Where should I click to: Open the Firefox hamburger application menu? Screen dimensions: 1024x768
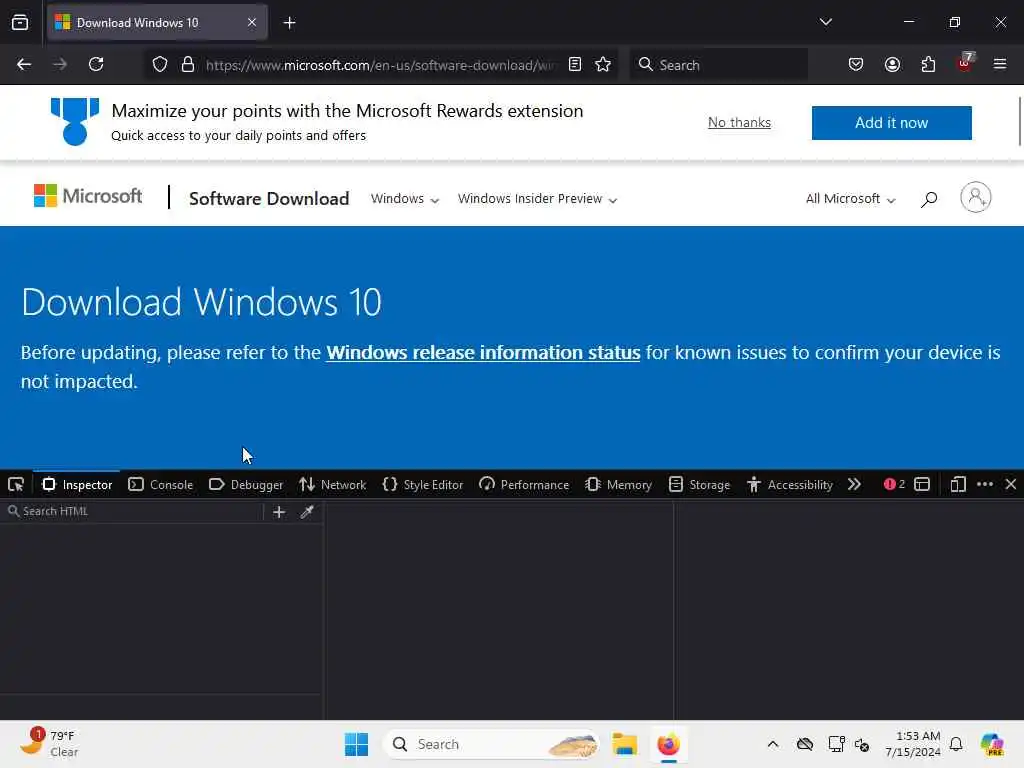coord(1000,65)
